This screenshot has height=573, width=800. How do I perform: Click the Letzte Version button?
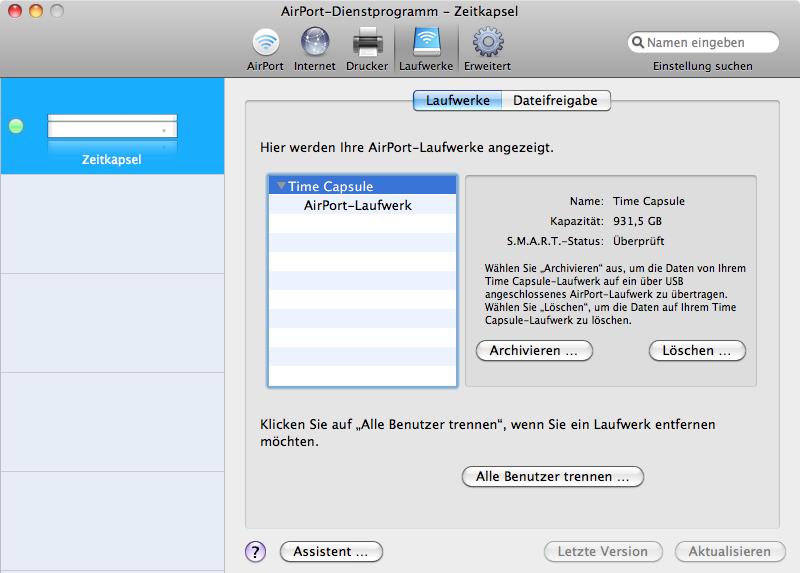click(603, 552)
